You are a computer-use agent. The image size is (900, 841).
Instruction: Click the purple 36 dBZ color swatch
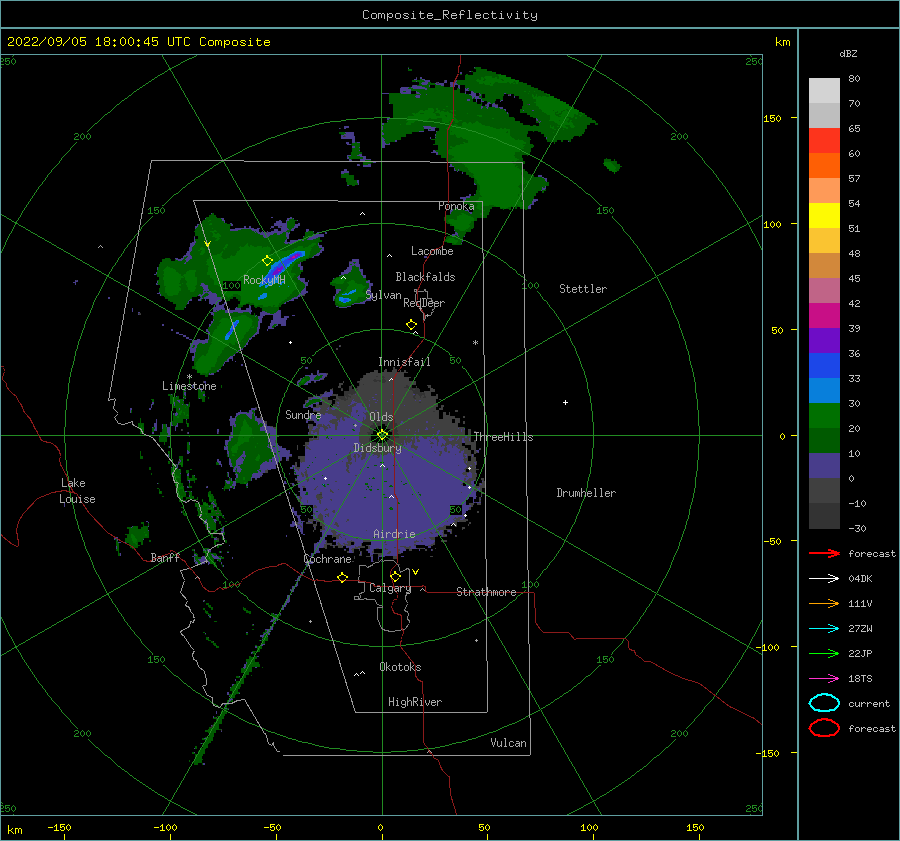click(x=824, y=340)
